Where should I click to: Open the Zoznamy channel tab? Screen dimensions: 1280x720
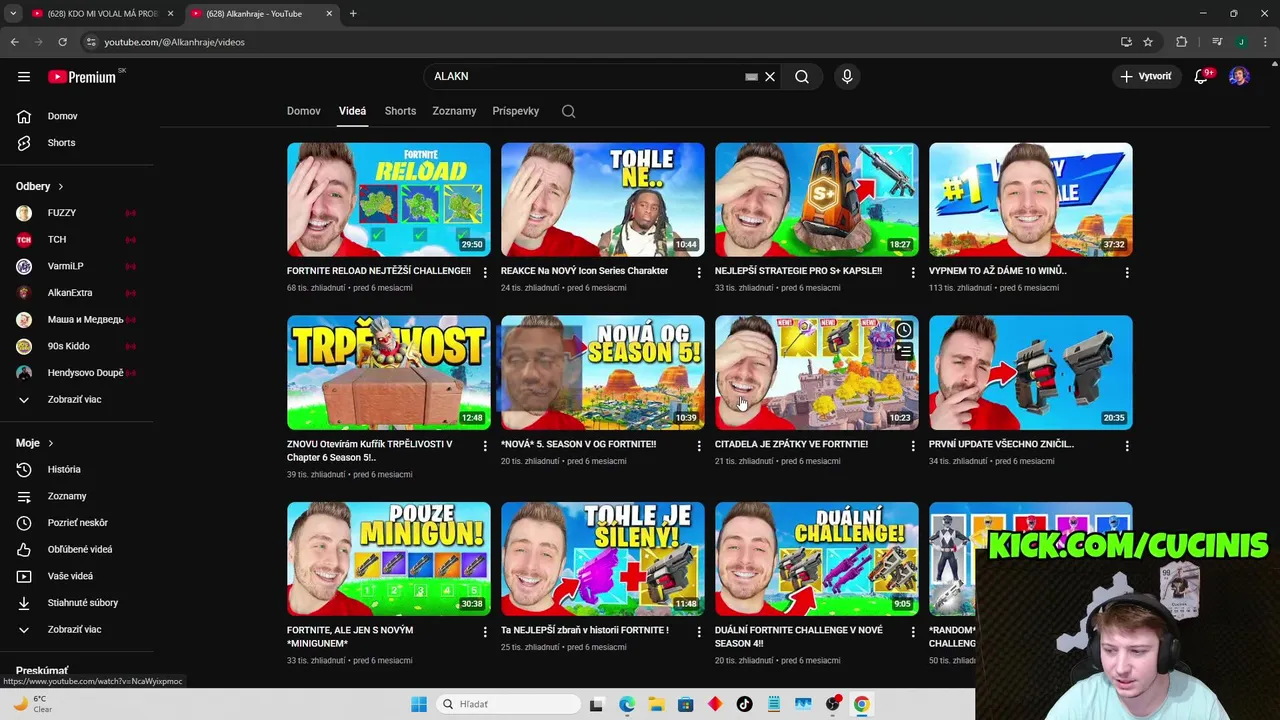[x=454, y=111]
